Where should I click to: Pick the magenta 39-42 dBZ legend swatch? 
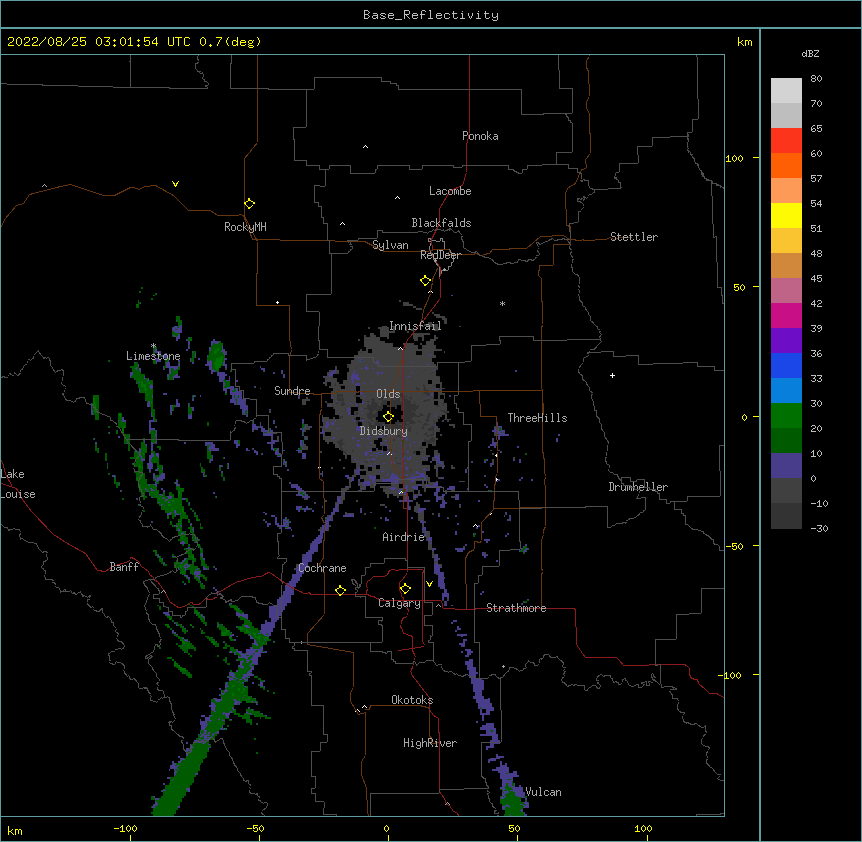click(x=786, y=315)
